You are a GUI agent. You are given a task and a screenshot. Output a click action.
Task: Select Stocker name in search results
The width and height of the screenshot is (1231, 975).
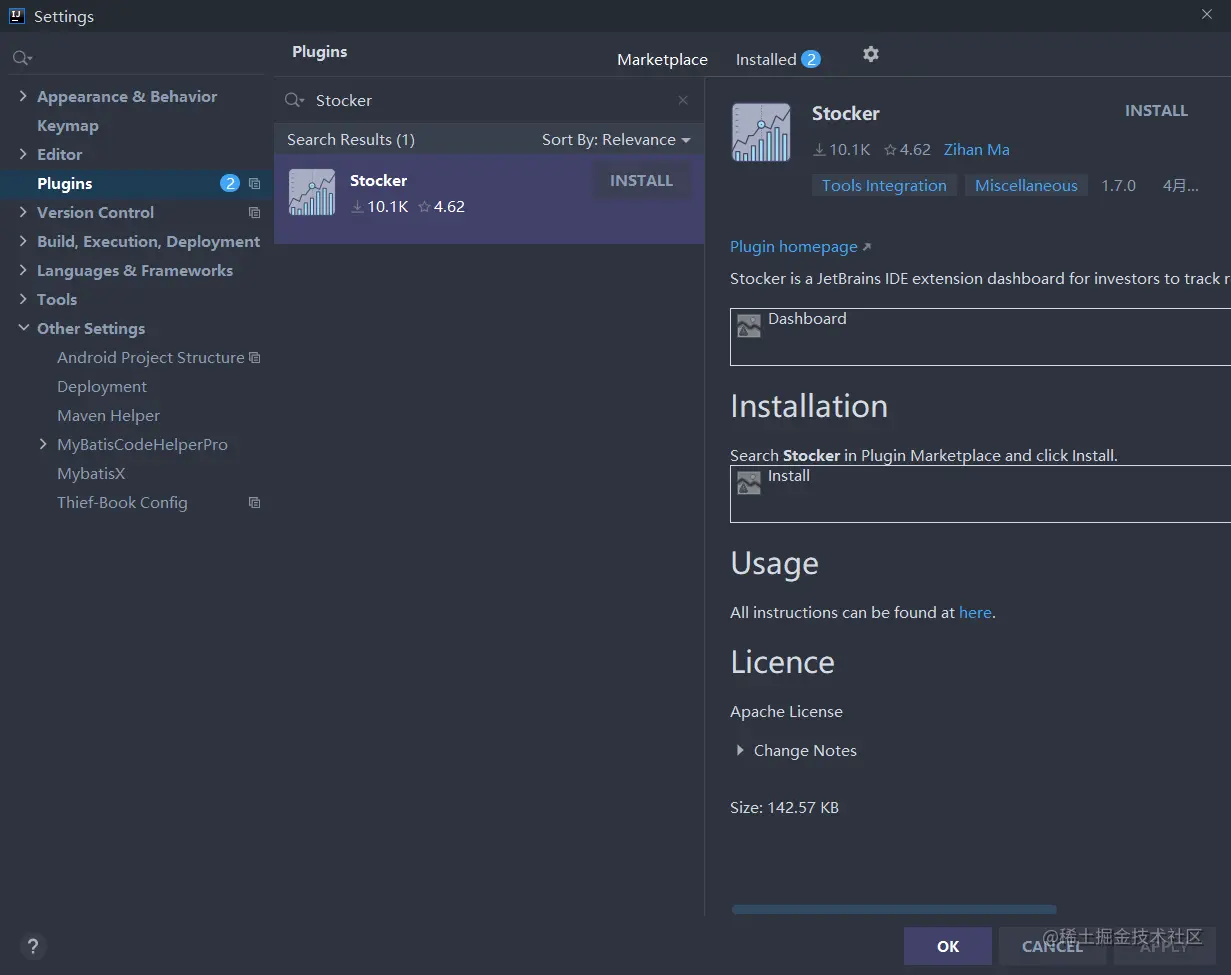point(378,181)
